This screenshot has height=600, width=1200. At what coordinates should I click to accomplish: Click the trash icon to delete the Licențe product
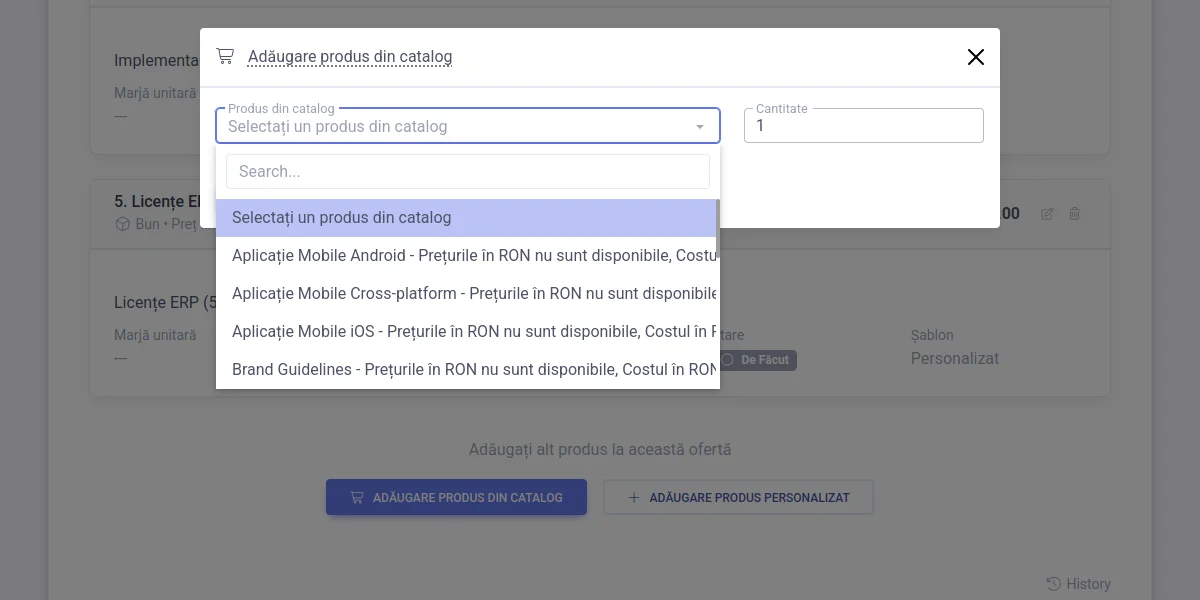tap(1074, 213)
